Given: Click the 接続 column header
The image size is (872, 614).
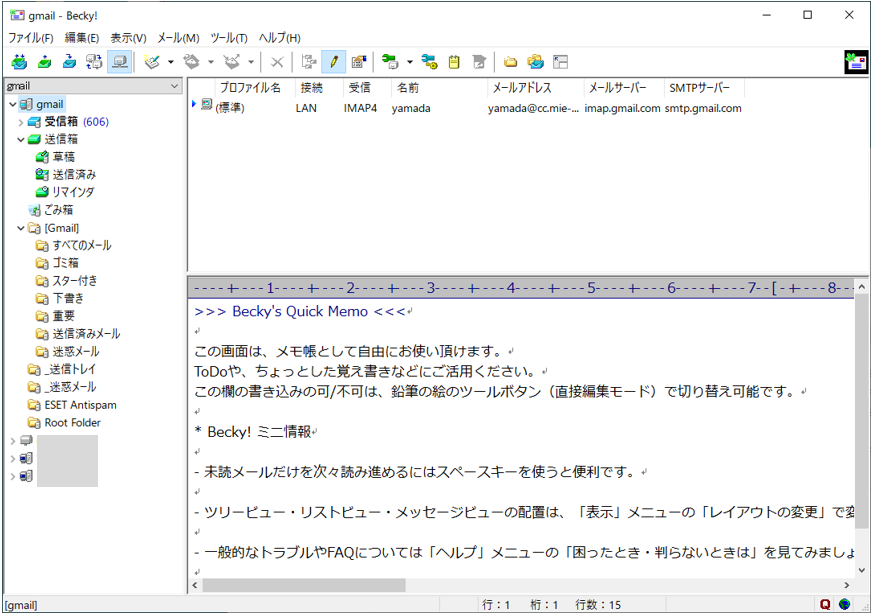Looking at the screenshot, I should click(319, 88).
